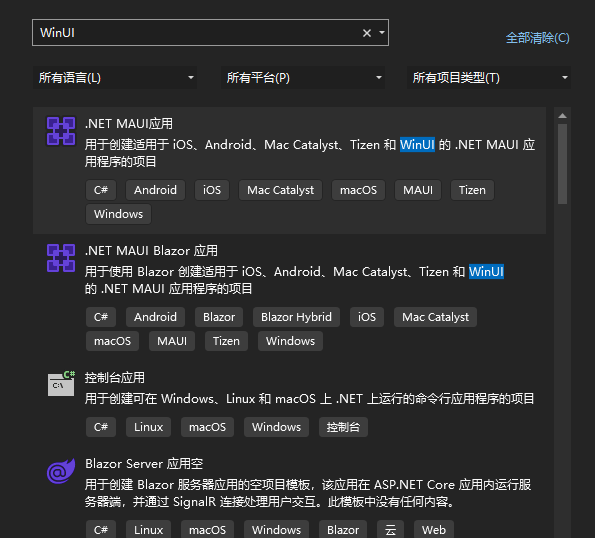Click the macOS tag under 控制台应用
The image size is (595, 538).
point(207,427)
